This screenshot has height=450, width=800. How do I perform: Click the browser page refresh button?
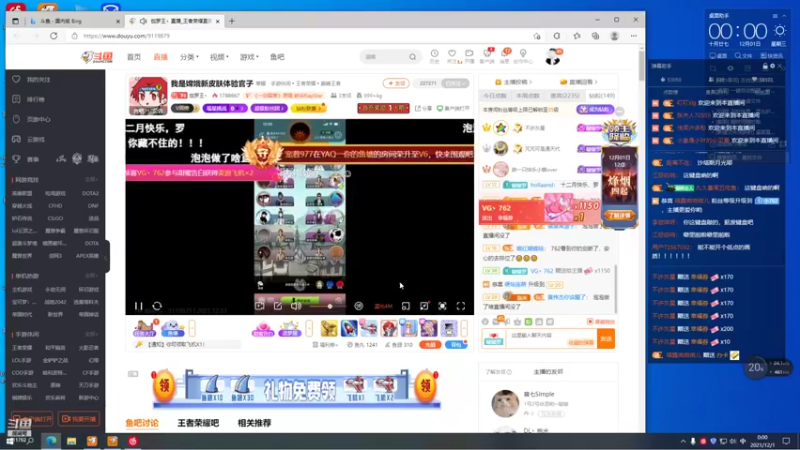54,36
